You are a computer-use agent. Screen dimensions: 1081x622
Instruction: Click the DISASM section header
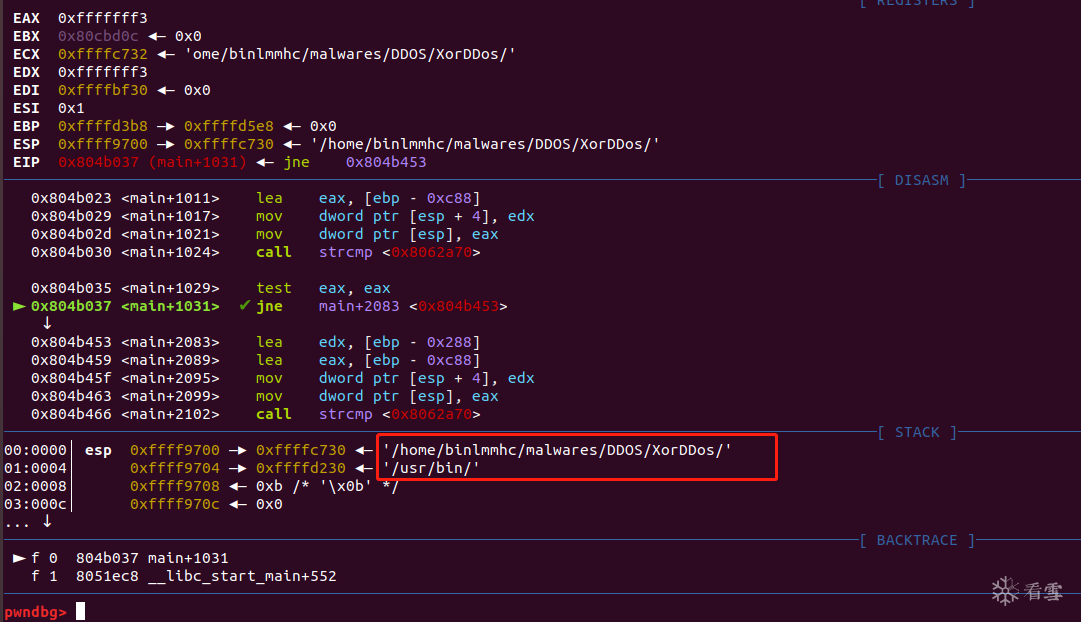pyautogui.click(x=922, y=180)
